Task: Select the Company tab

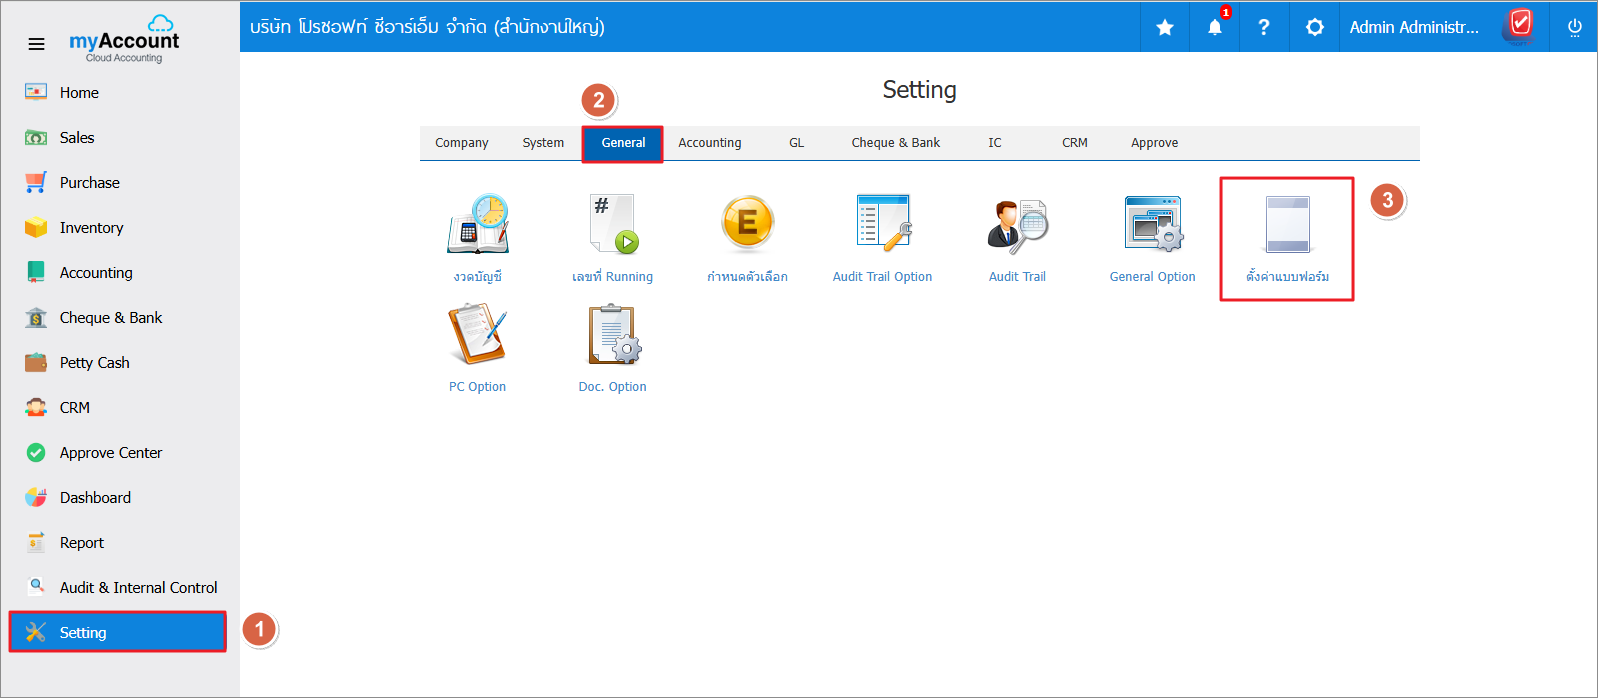Action: 462,143
